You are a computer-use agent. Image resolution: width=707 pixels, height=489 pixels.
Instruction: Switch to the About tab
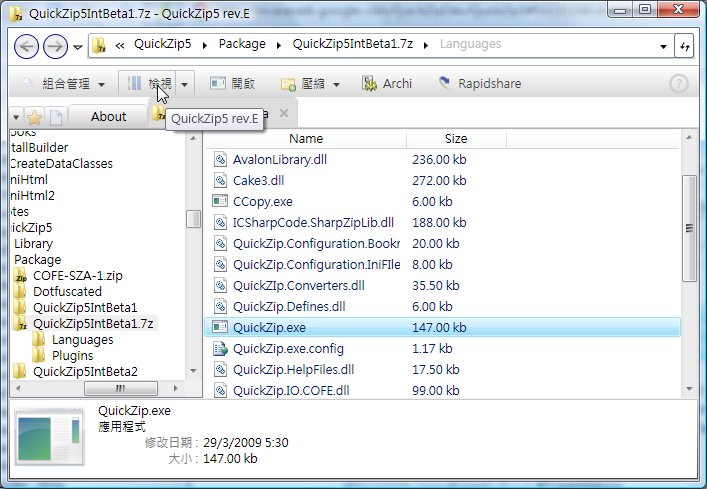point(108,116)
